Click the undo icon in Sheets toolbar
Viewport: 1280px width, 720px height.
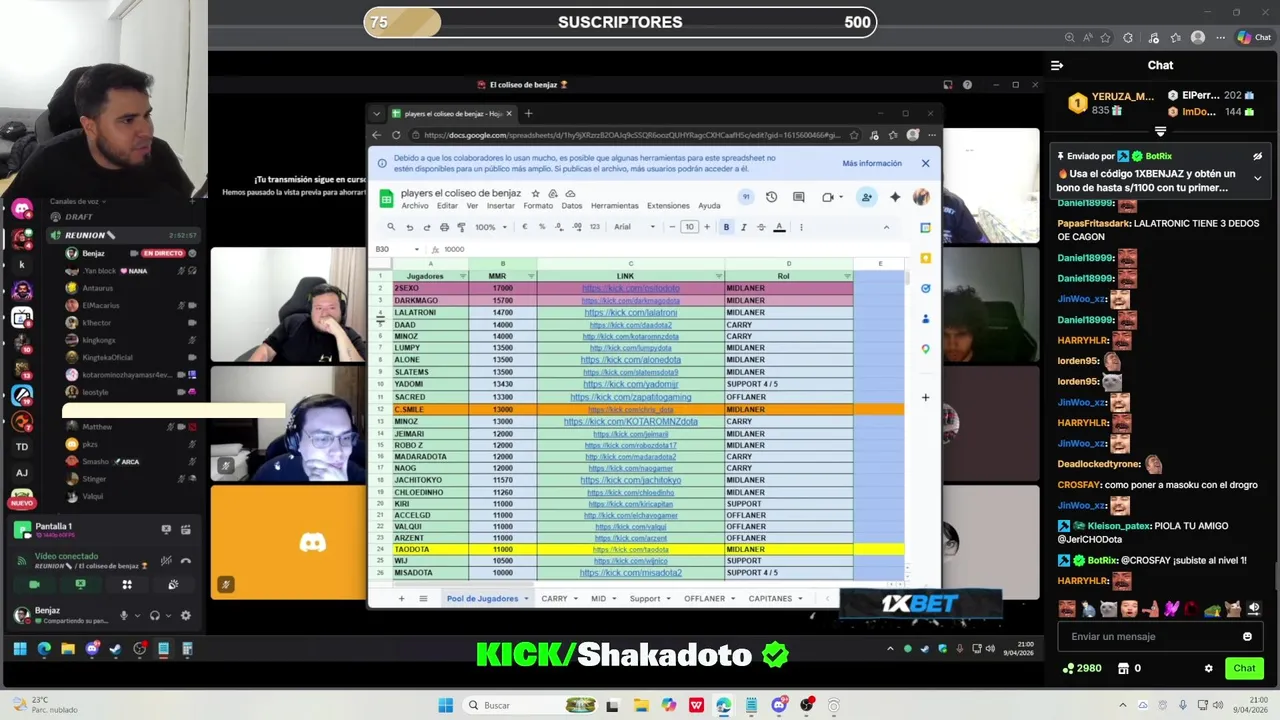point(409,227)
